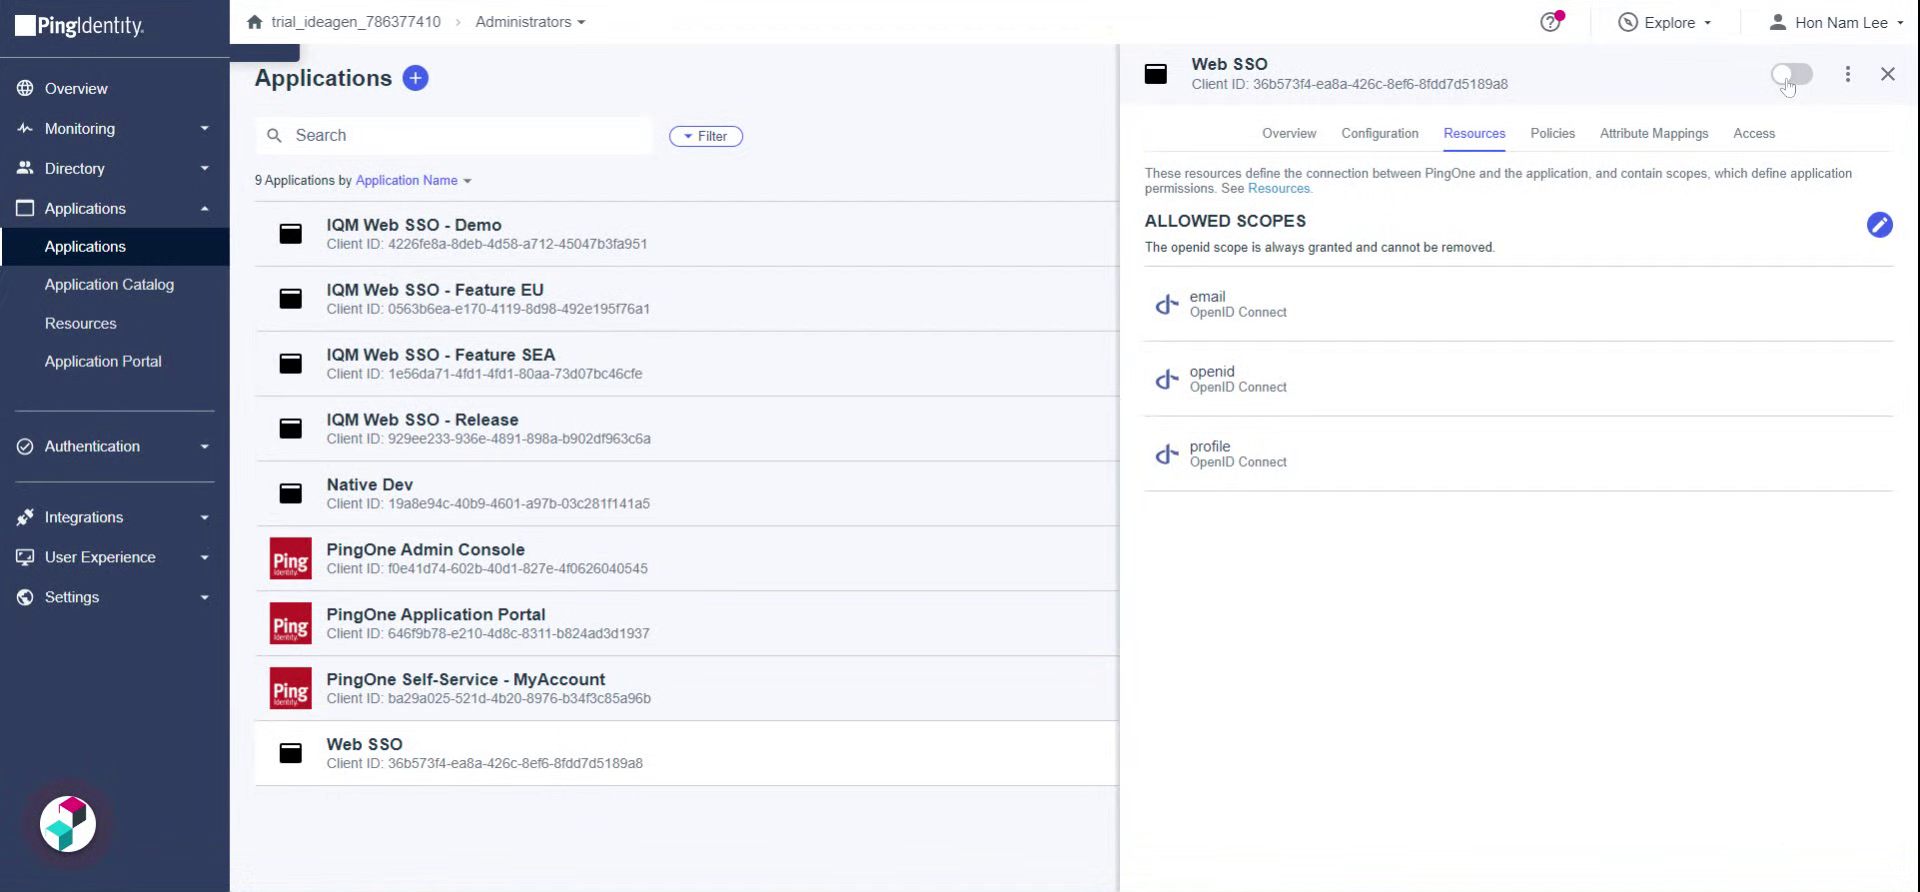This screenshot has width=1920, height=892.
Task: Open the Administrators environment dropdown
Action: [530, 22]
